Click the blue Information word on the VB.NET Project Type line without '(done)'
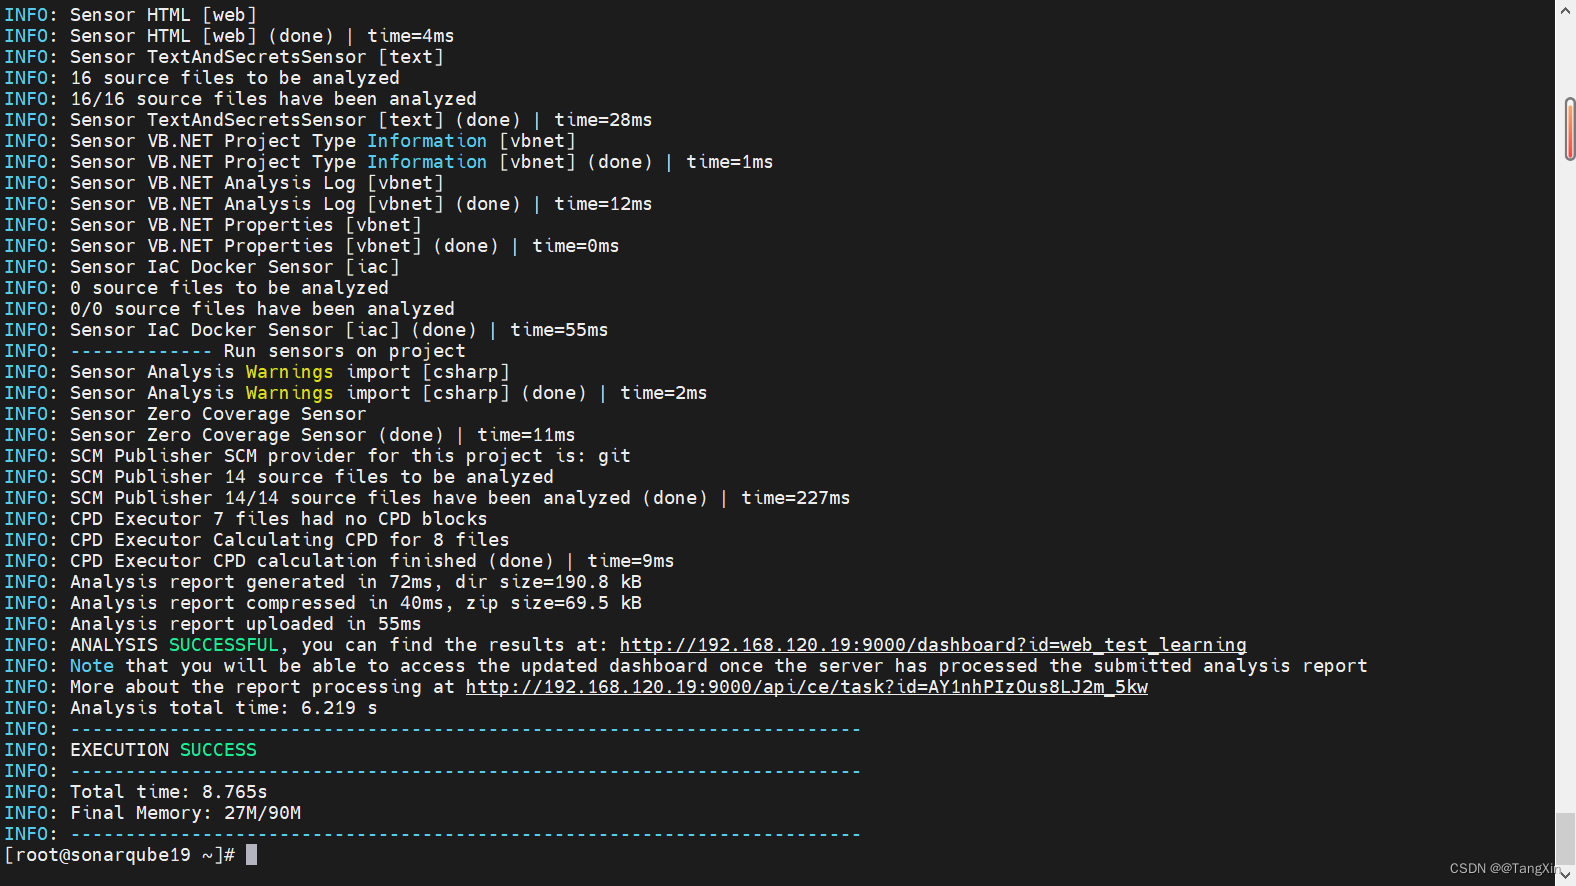Viewport: 1576px width, 886px height. coord(426,141)
